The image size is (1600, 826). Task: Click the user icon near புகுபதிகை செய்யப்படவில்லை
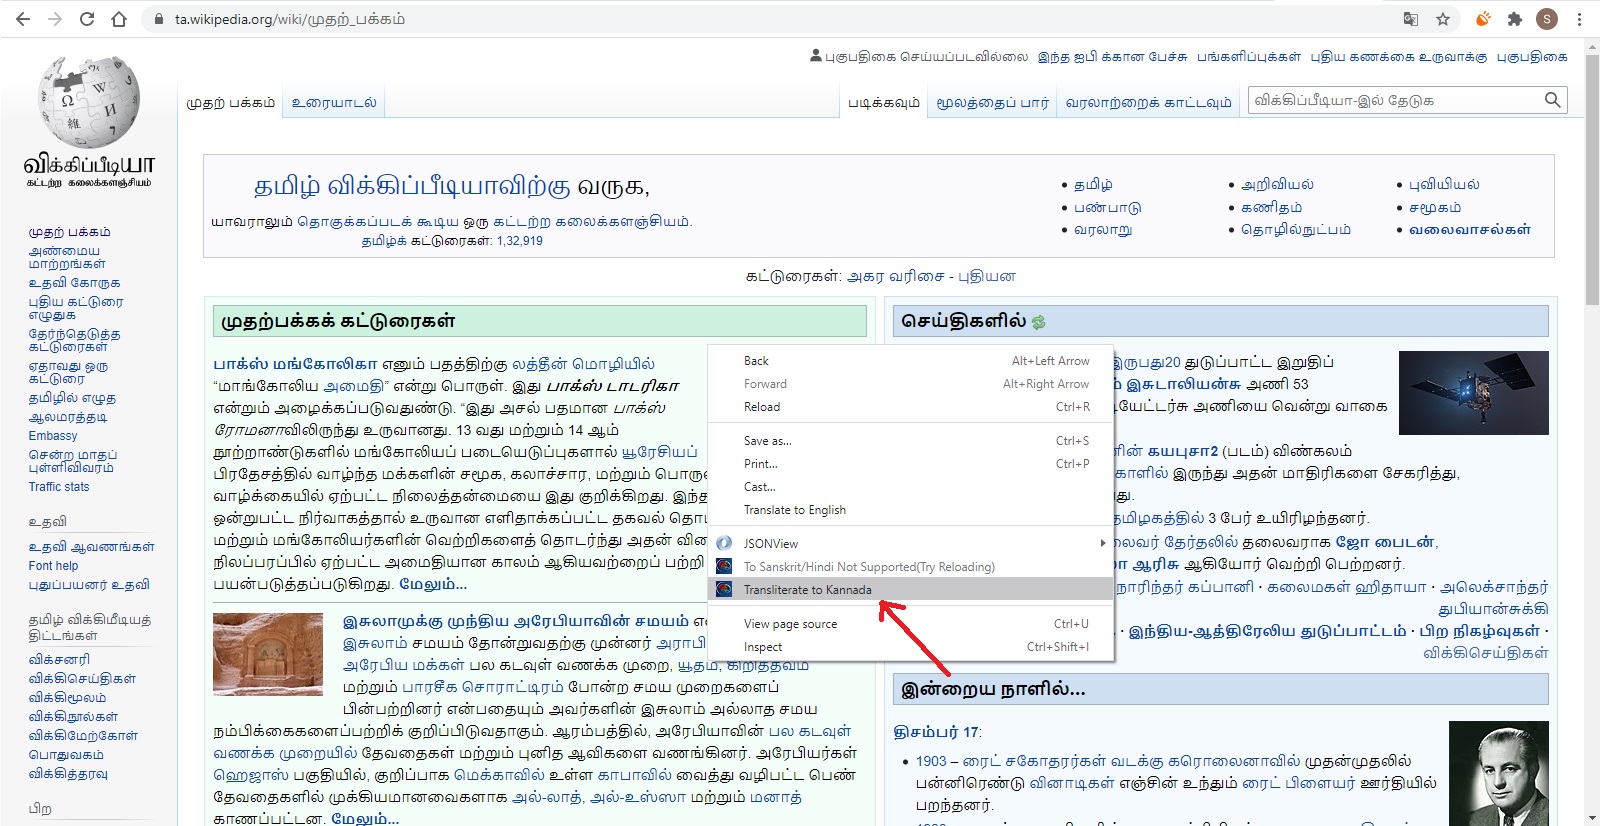816,56
